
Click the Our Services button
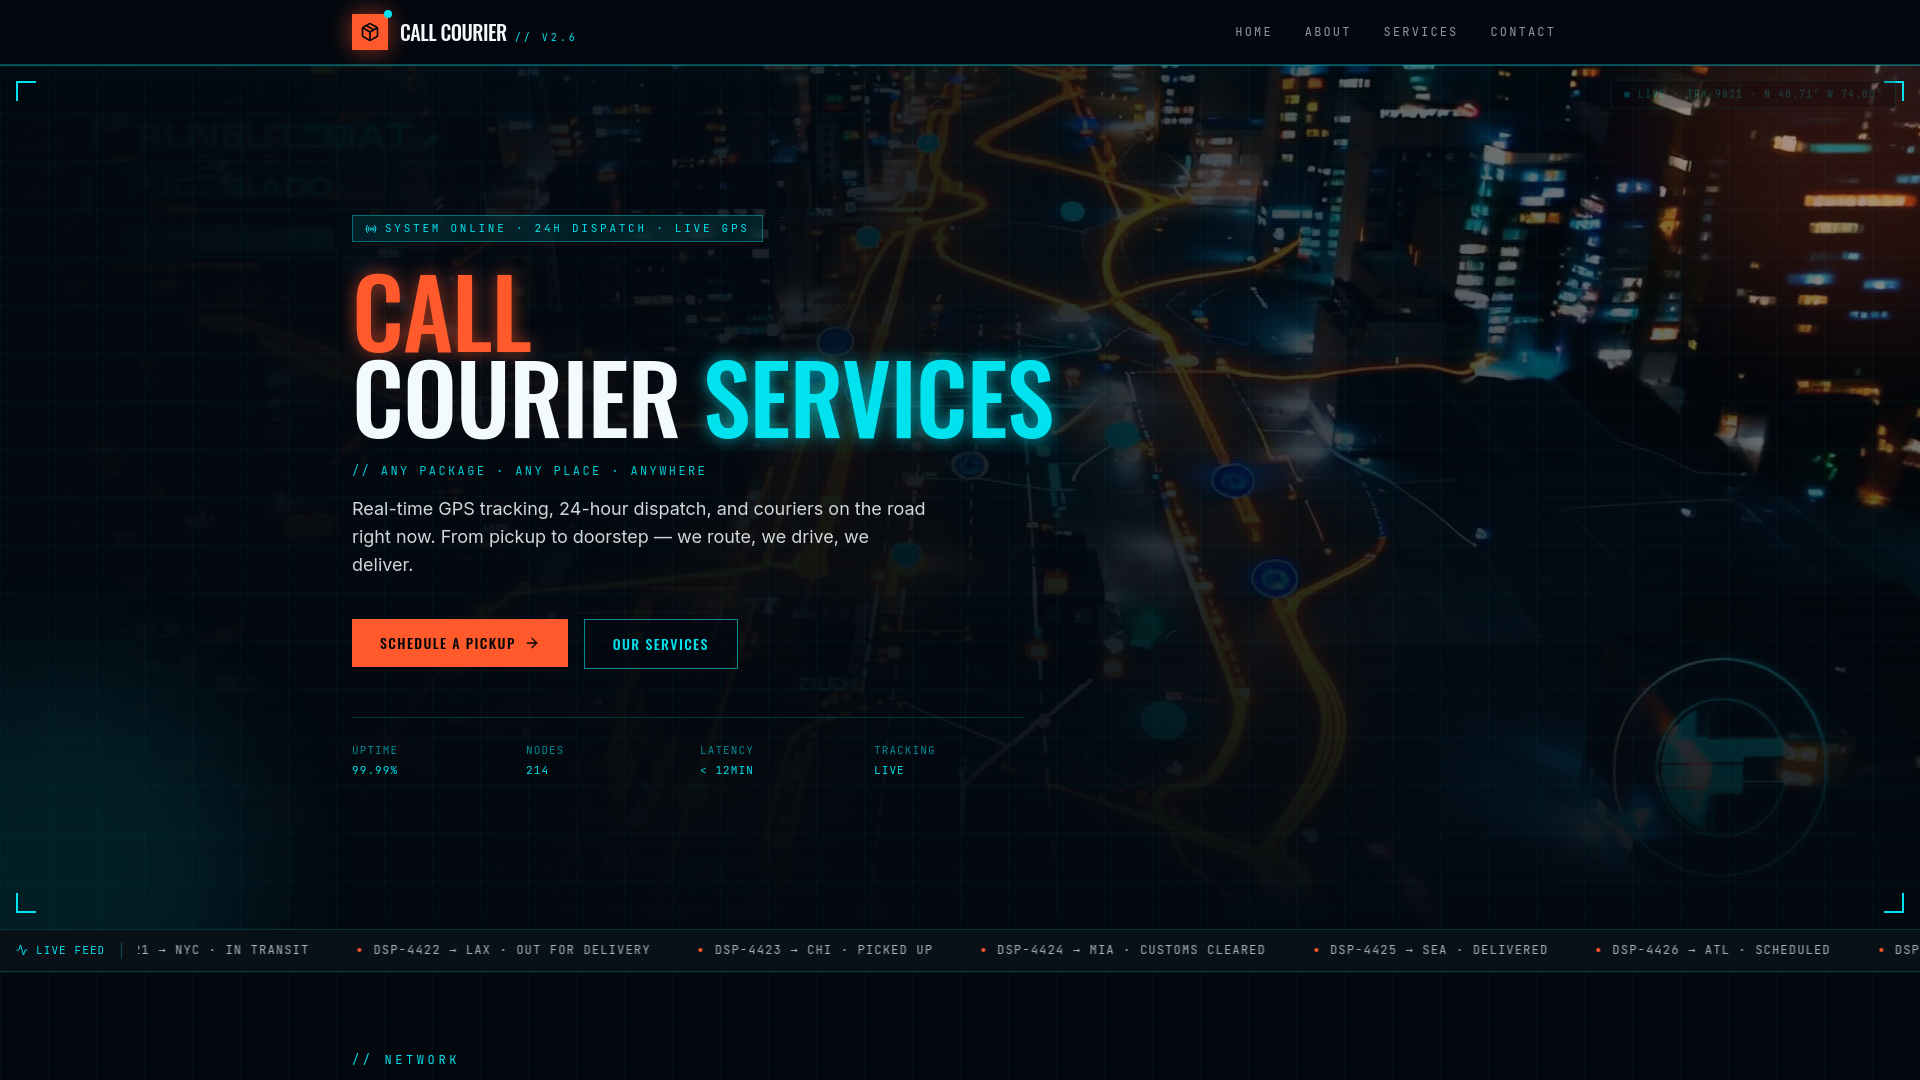pyautogui.click(x=661, y=644)
